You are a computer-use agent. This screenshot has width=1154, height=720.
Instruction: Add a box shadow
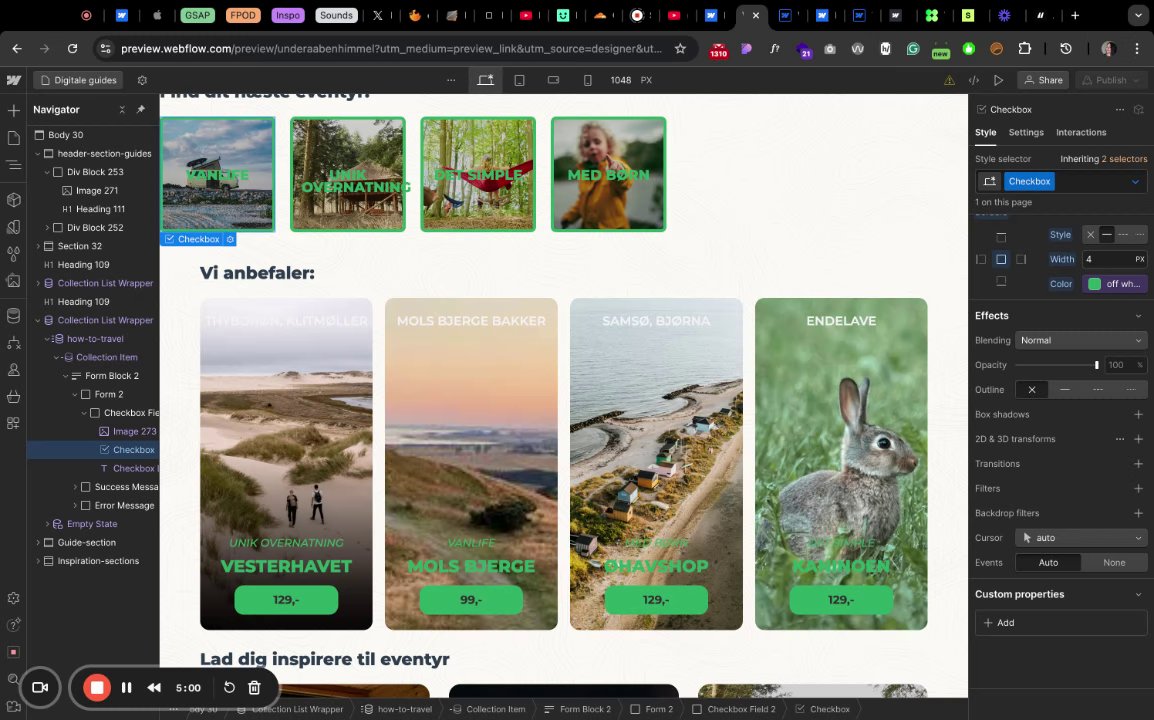tap(1139, 414)
